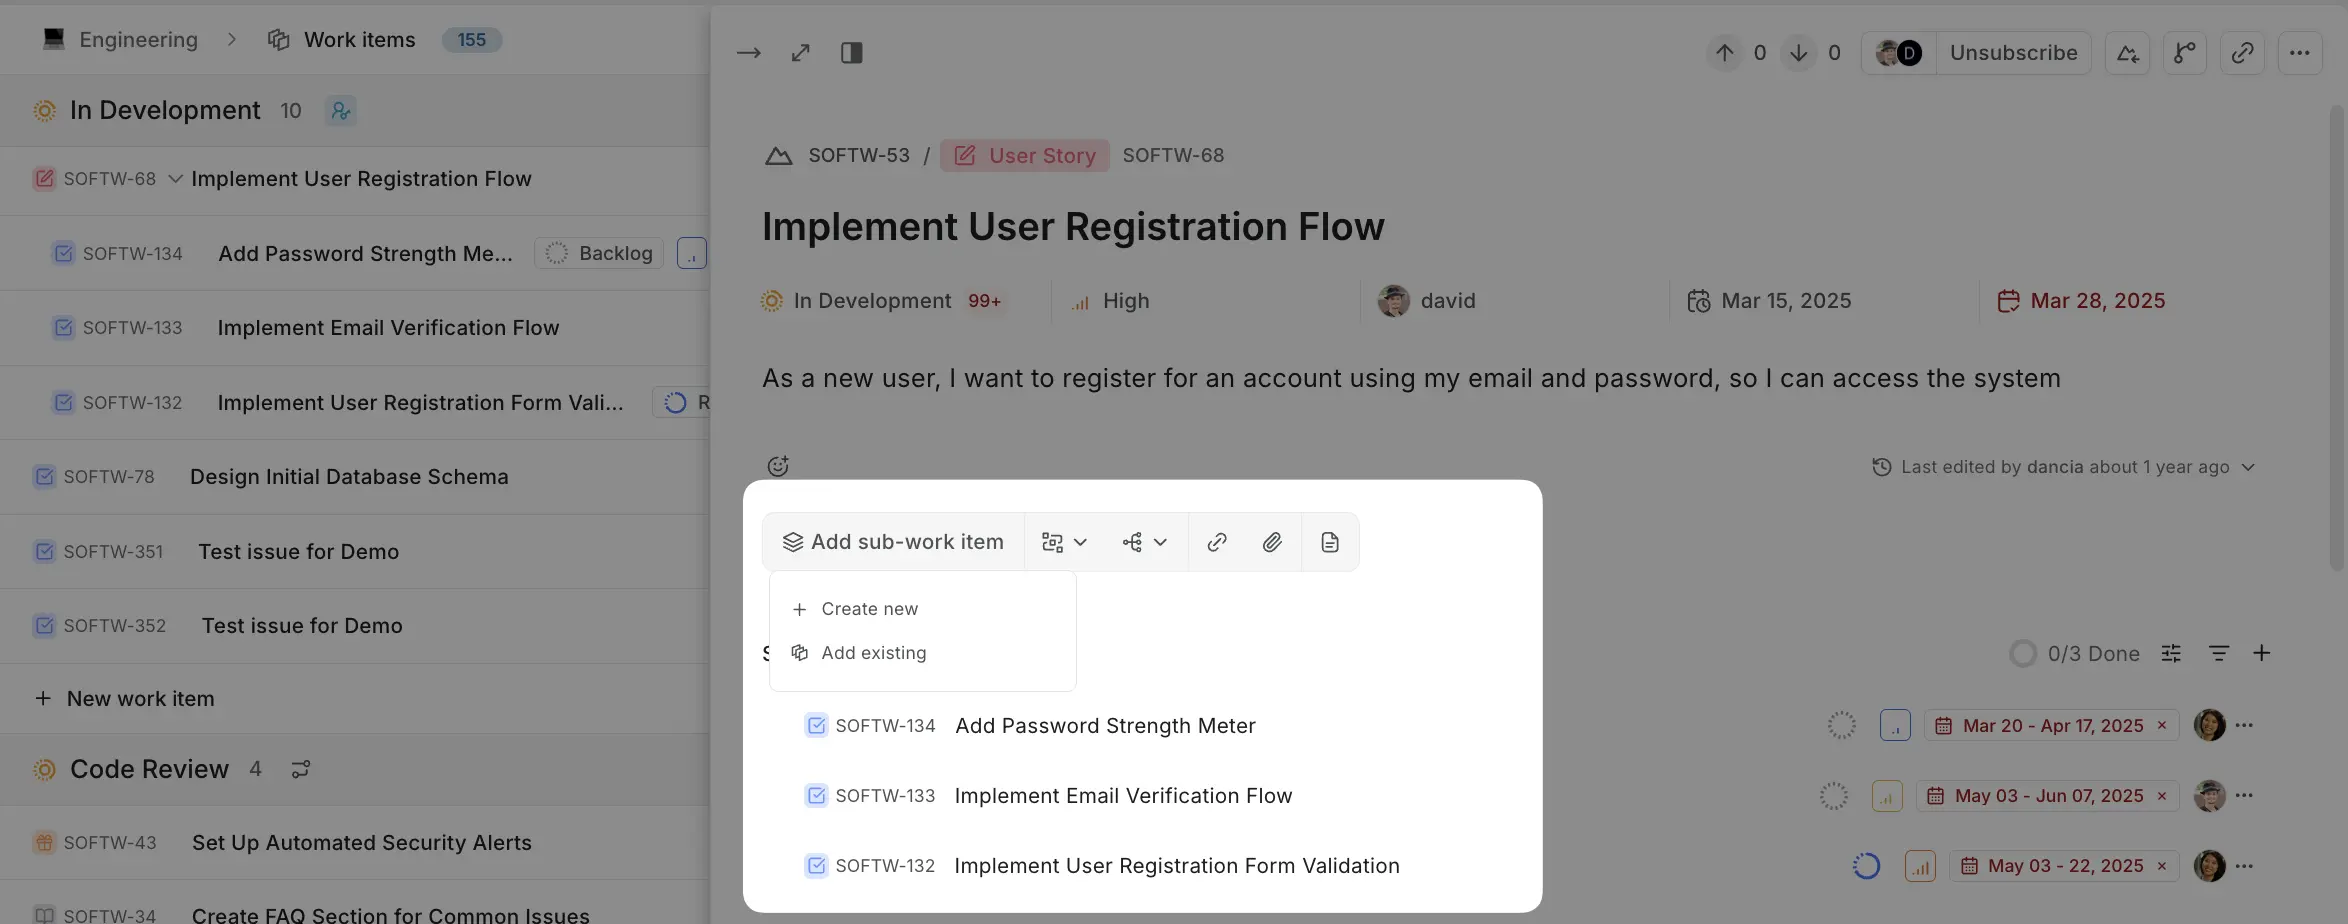
Task: Click the add page document icon
Action: coord(1329,542)
